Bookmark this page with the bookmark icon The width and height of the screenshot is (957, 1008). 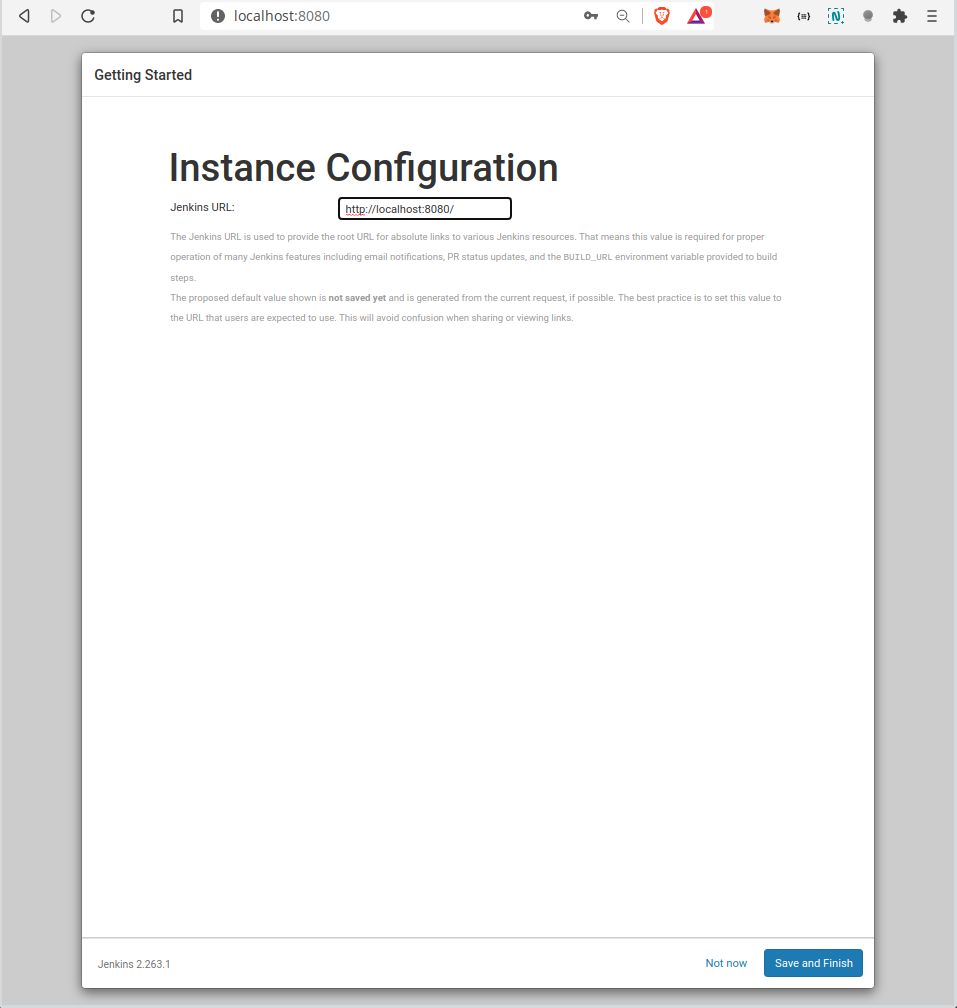tap(178, 16)
